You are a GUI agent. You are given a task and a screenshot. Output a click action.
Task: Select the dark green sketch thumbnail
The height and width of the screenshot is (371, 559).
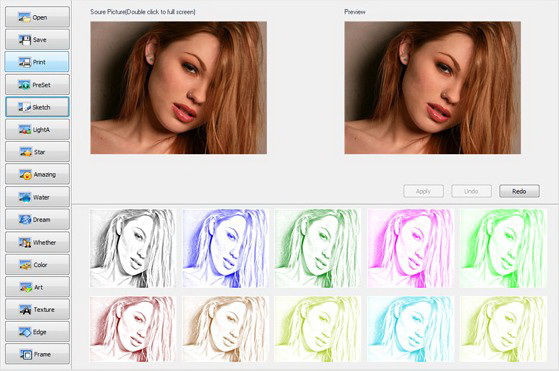point(318,248)
